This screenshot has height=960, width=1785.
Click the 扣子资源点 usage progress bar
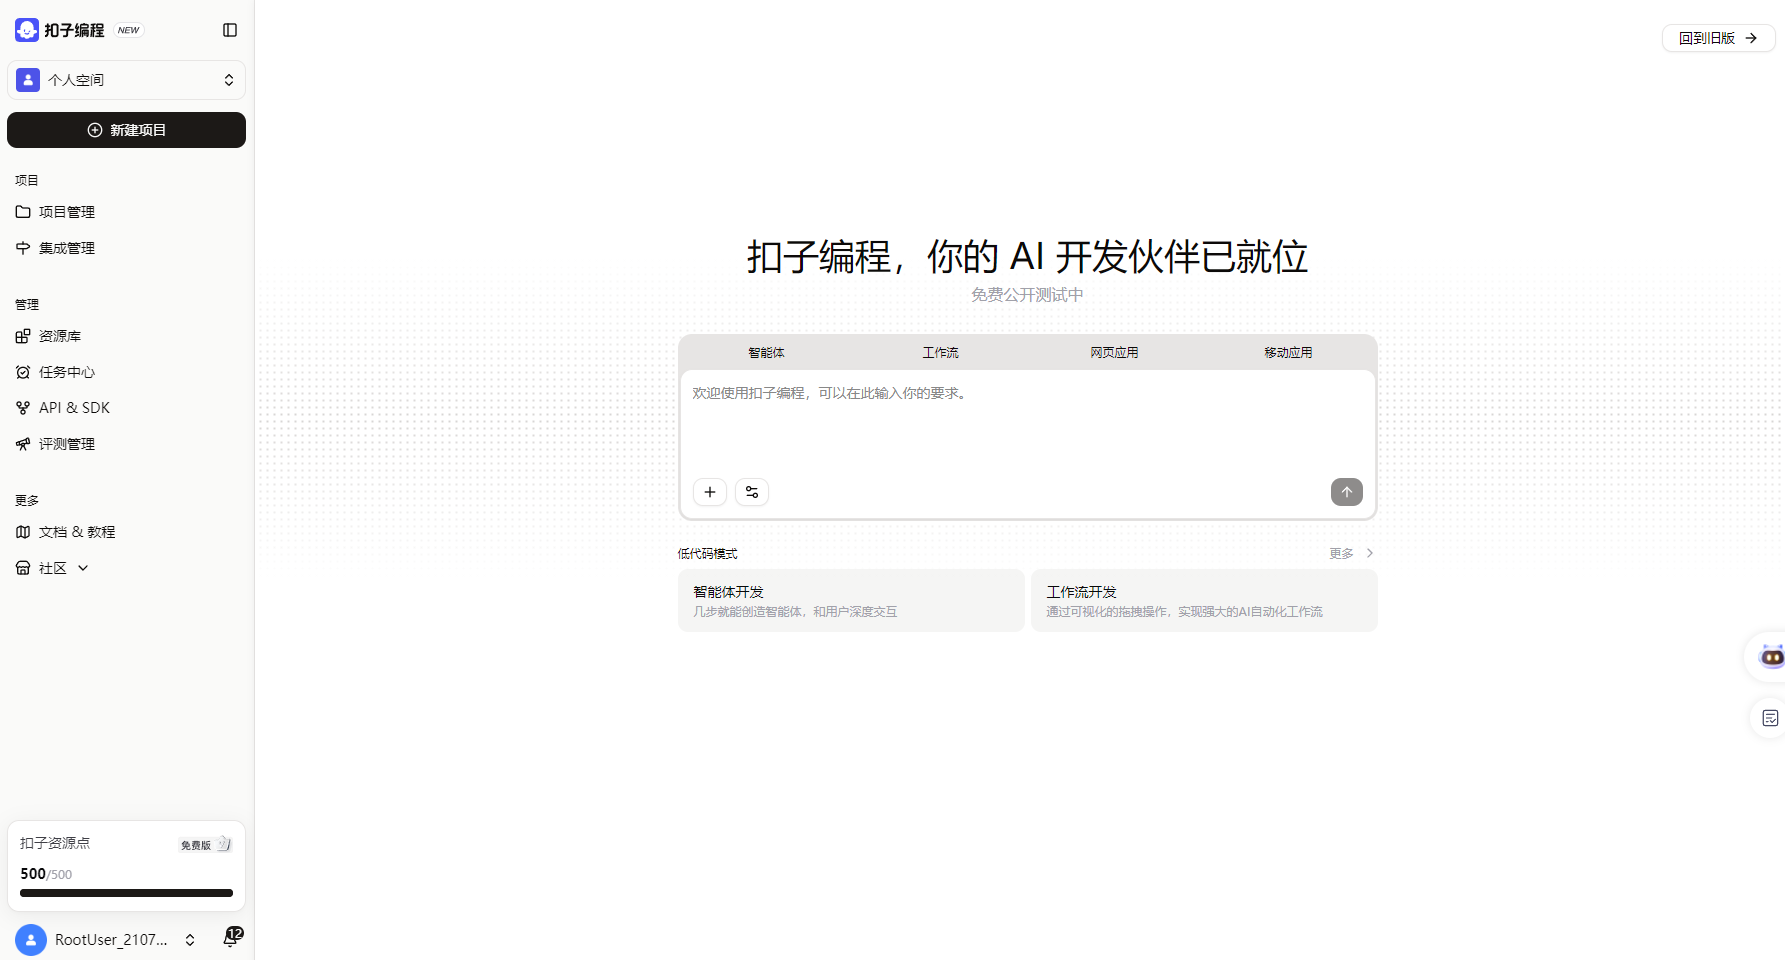tap(126, 893)
